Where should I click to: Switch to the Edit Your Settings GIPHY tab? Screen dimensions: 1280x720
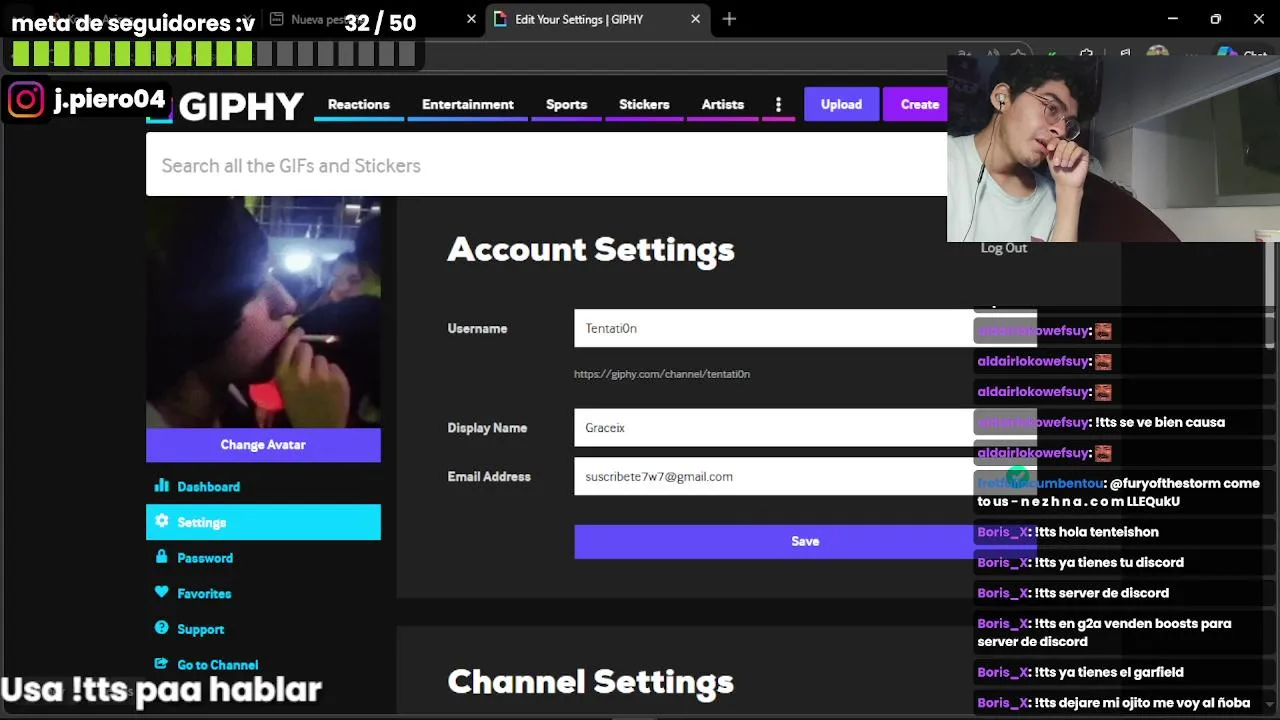coord(597,19)
